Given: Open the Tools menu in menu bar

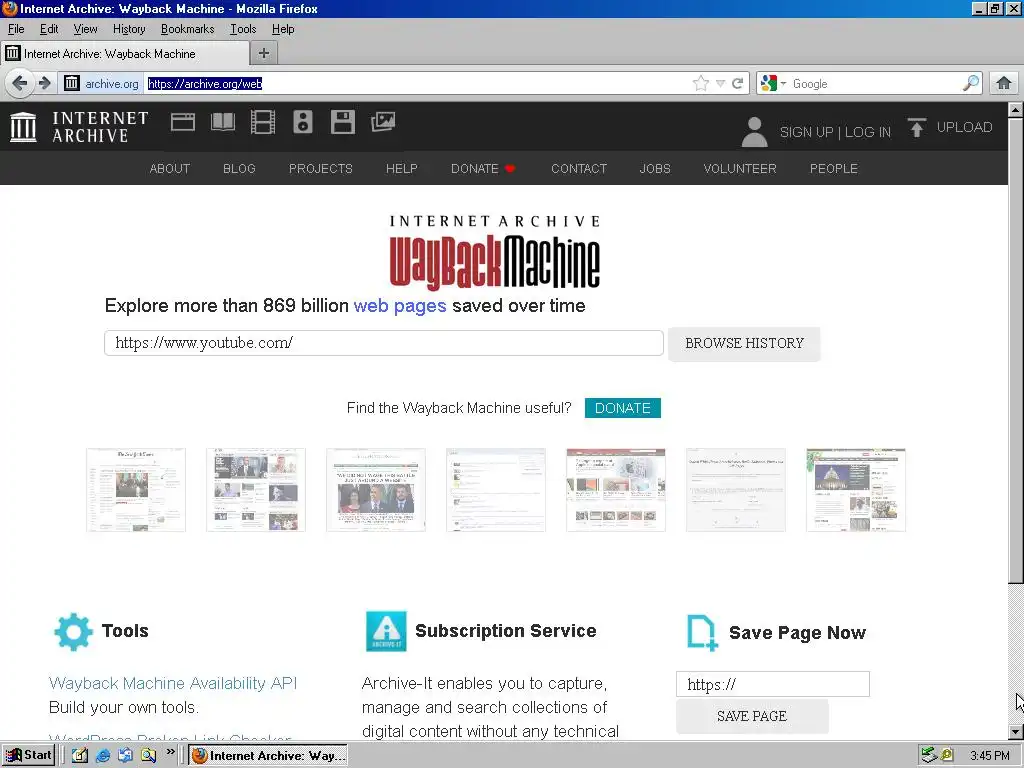Looking at the screenshot, I should coord(243,29).
